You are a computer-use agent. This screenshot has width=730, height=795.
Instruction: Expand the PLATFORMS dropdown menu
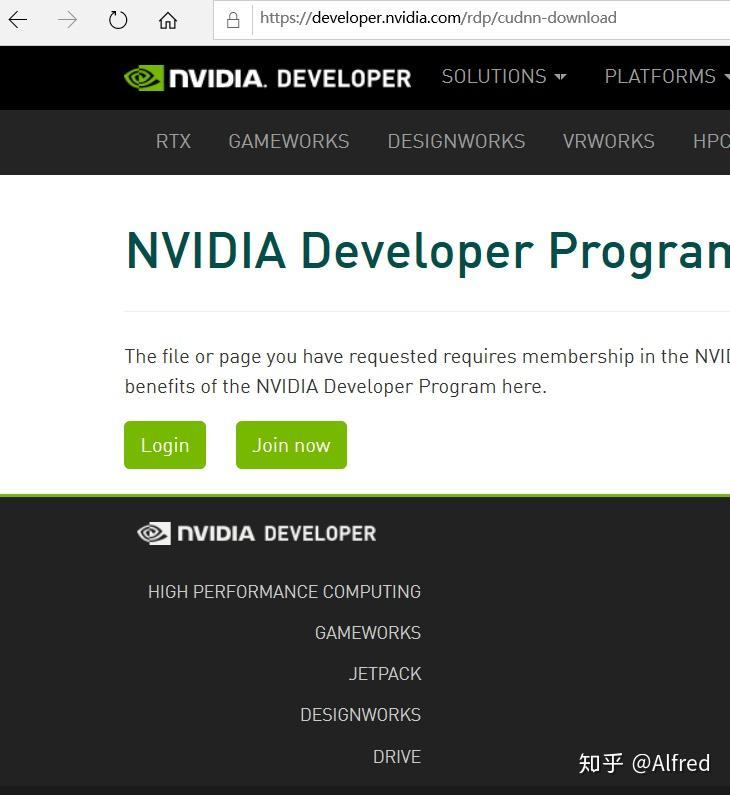[x=667, y=77]
